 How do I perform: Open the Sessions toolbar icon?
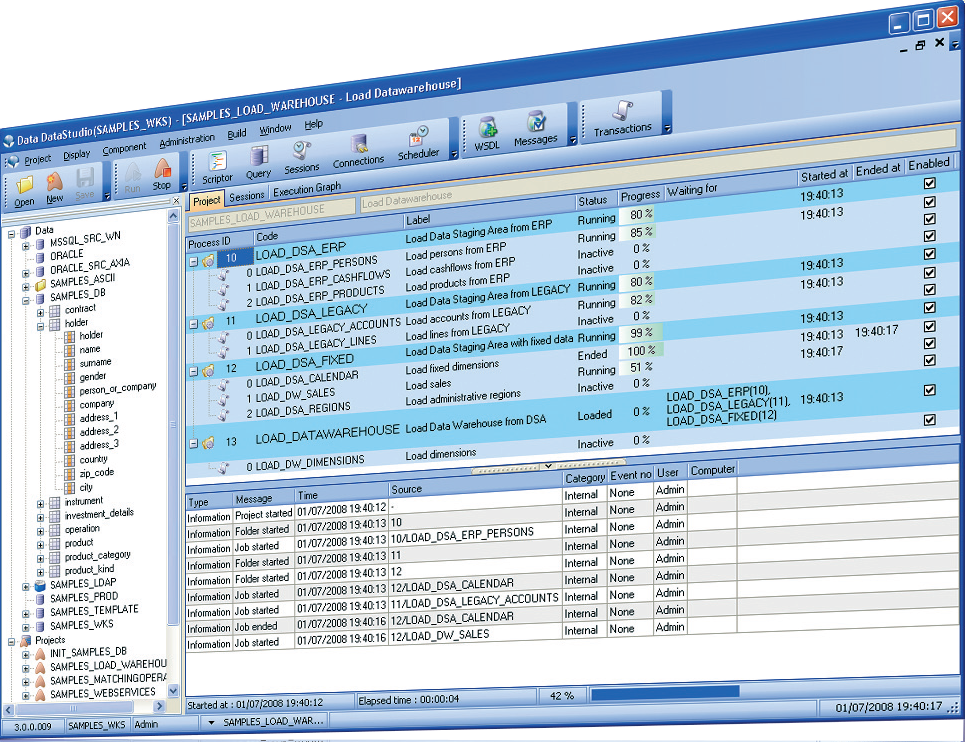[301, 156]
